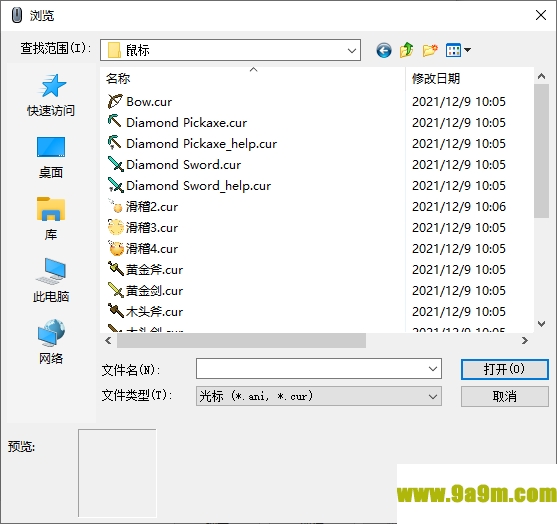557x524 pixels.
Task: Create a new folder icon
Action: point(430,50)
